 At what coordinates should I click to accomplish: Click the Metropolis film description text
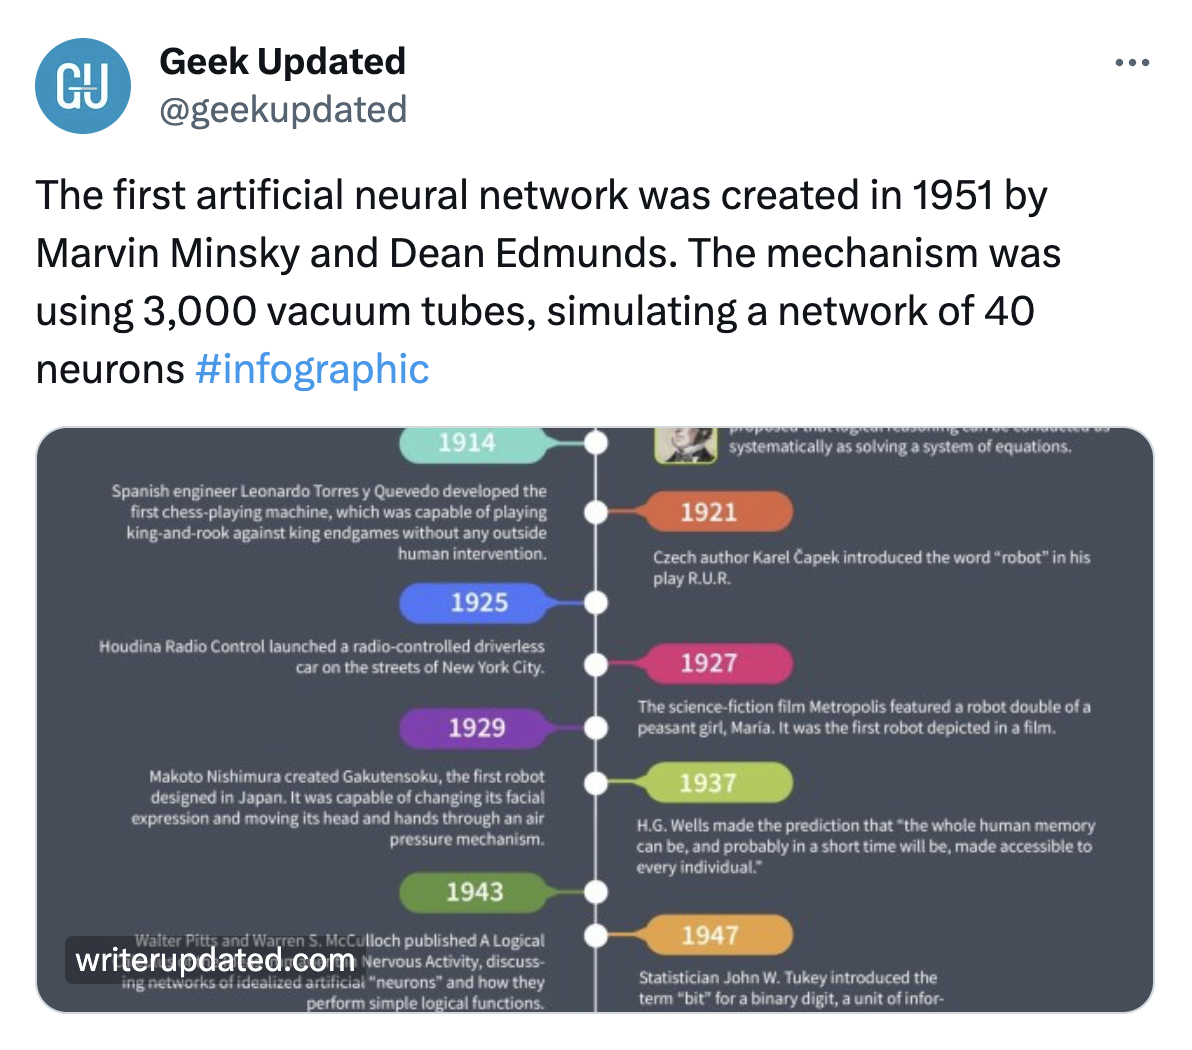(x=864, y=717)
